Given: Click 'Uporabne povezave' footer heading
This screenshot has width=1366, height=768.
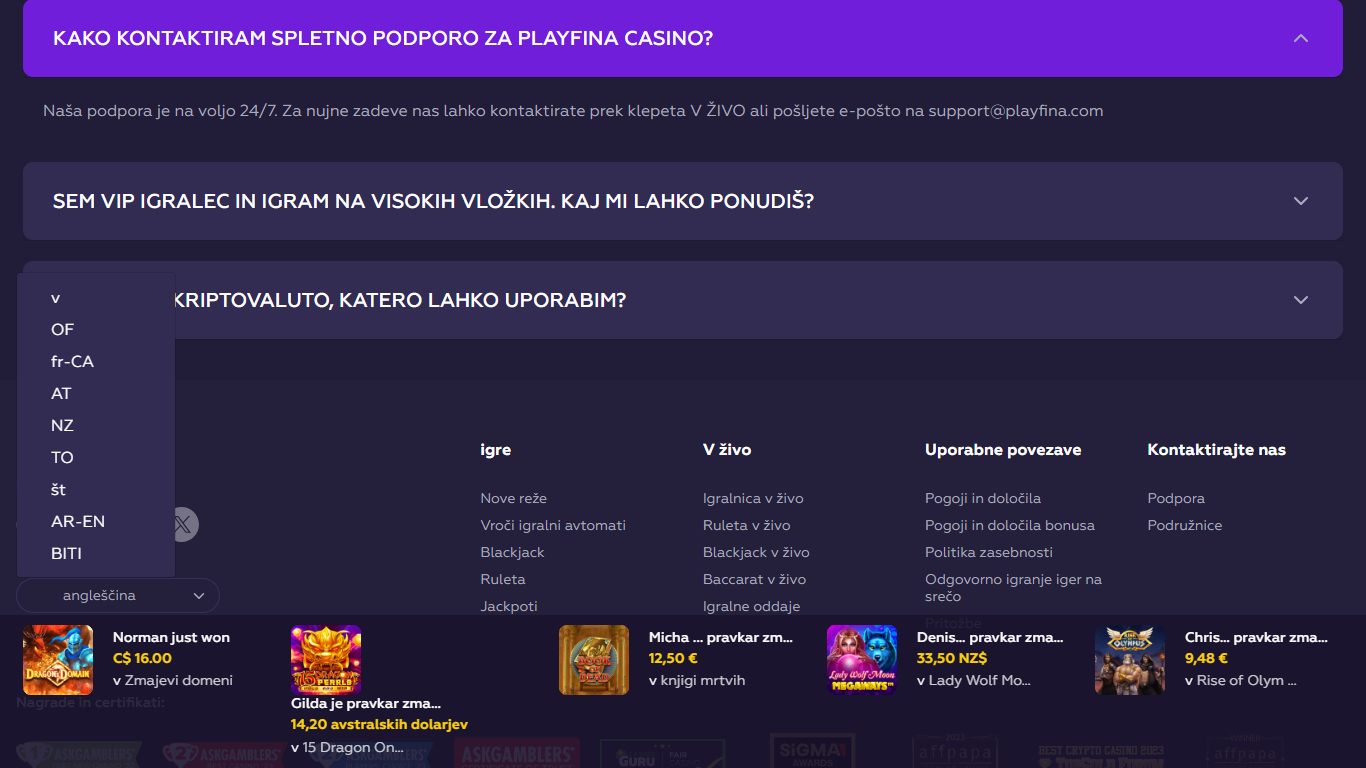Looking at the screenshot, I should pyautogui.click(x=1003, y=450).
